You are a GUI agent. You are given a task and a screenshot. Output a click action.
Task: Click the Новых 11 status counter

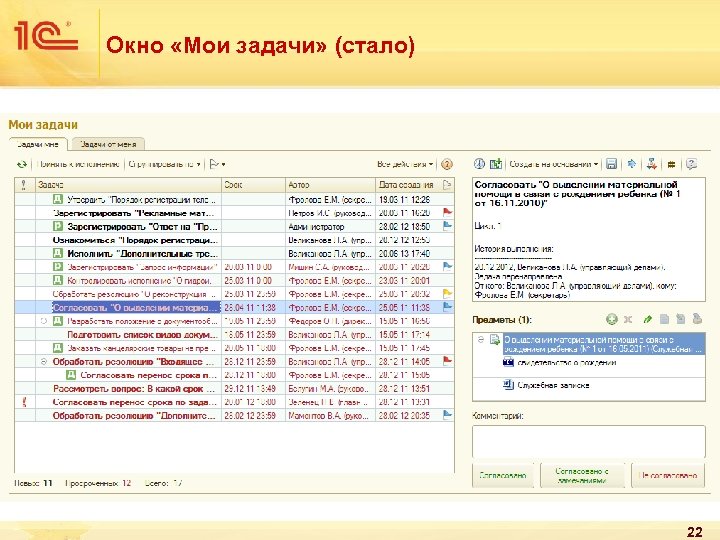point(34,483)
